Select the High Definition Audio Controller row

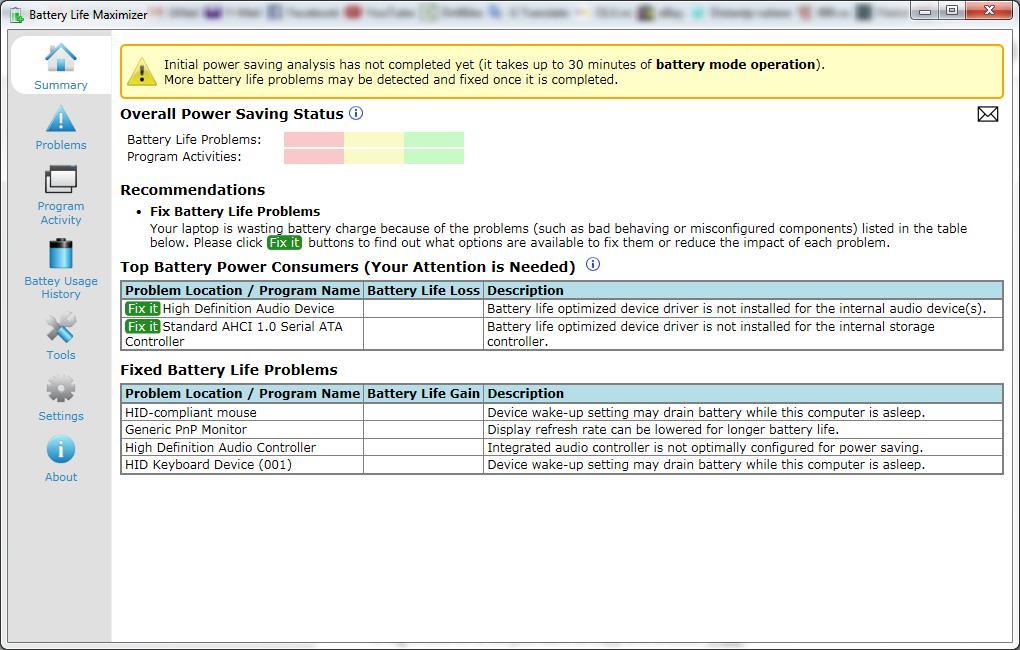click(561, 447)
